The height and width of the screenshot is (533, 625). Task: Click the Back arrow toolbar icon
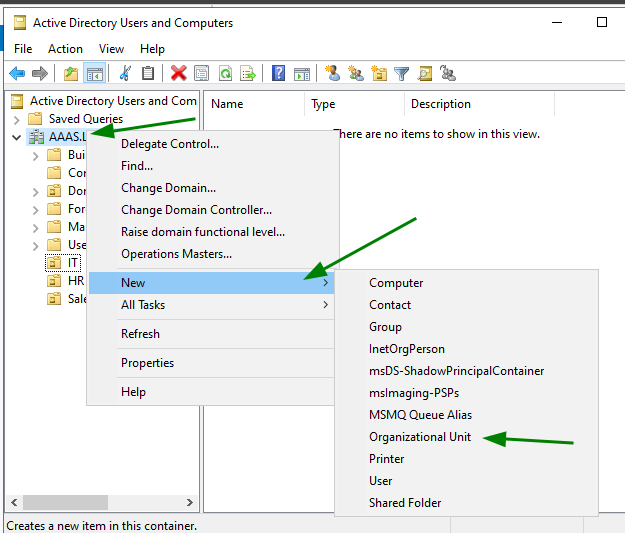(x=17, y=73)
